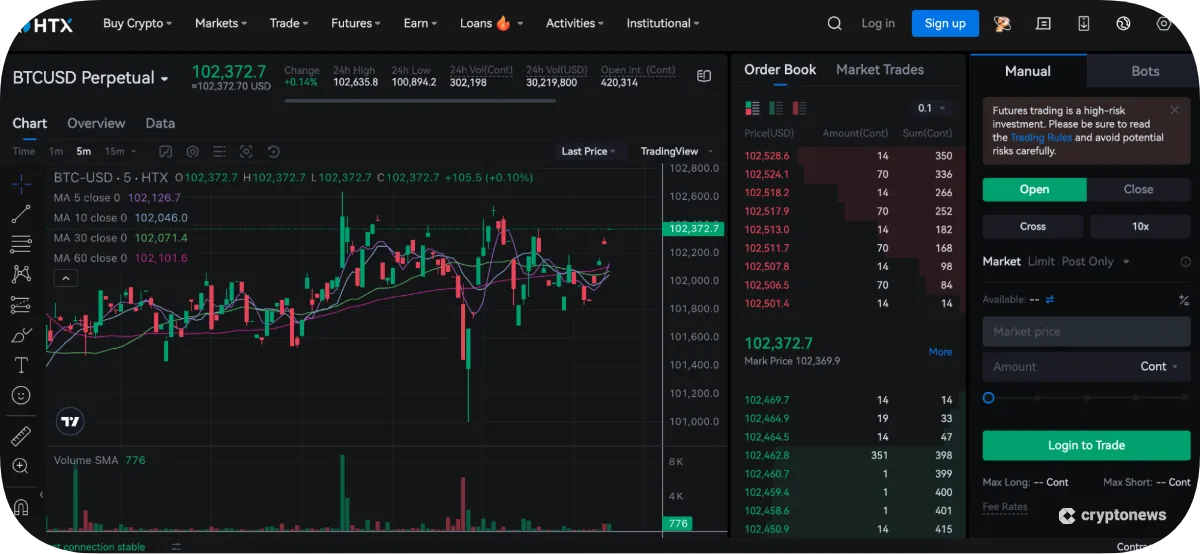Click the order type info icon
The width and height of the screenshot is (1200, 554).
click(x=1185, y=261)
